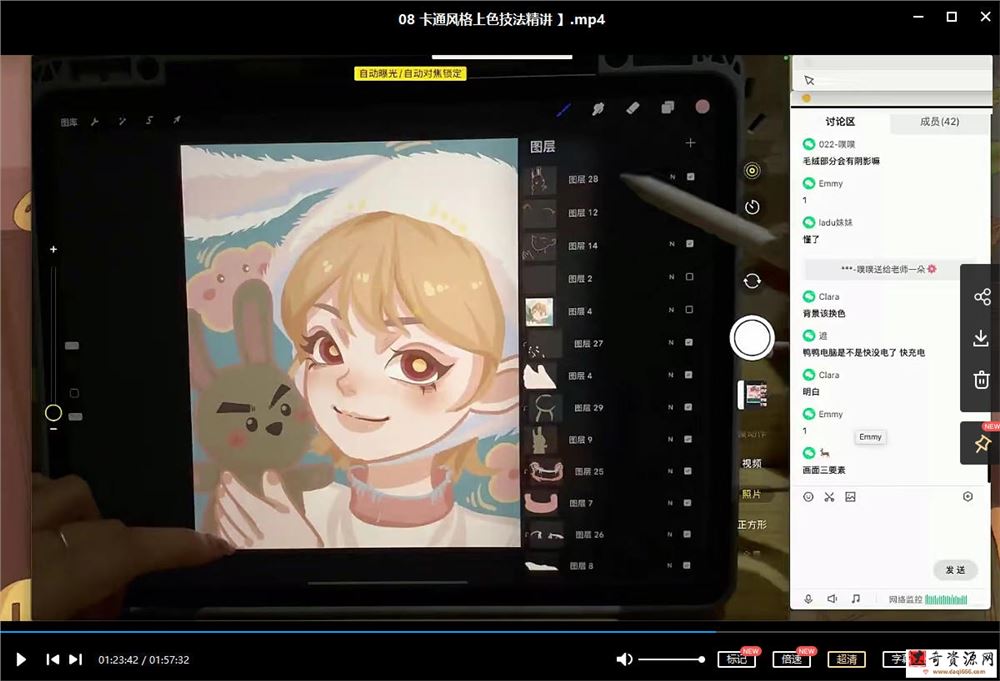The image size is (1000, 681).
Task: Toggle the speaker icon in chat panel
Action: coord(832,599)
